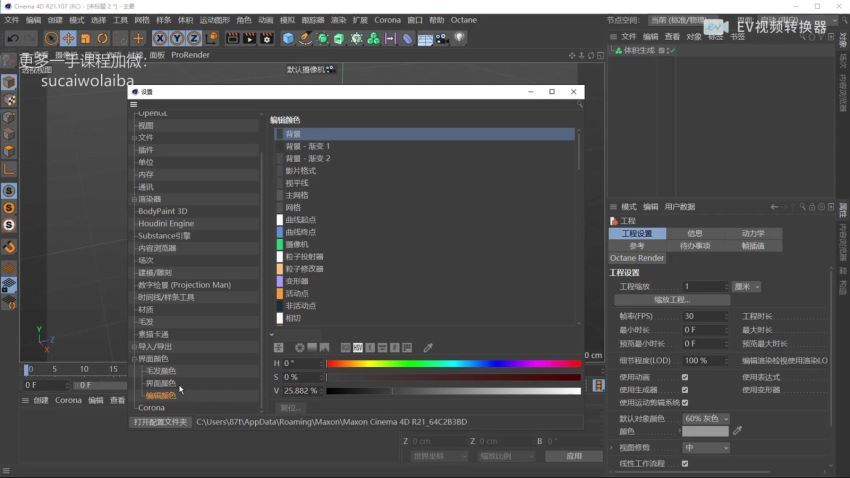Toggle 使用生成器 checkbox

tap(685, 390)
